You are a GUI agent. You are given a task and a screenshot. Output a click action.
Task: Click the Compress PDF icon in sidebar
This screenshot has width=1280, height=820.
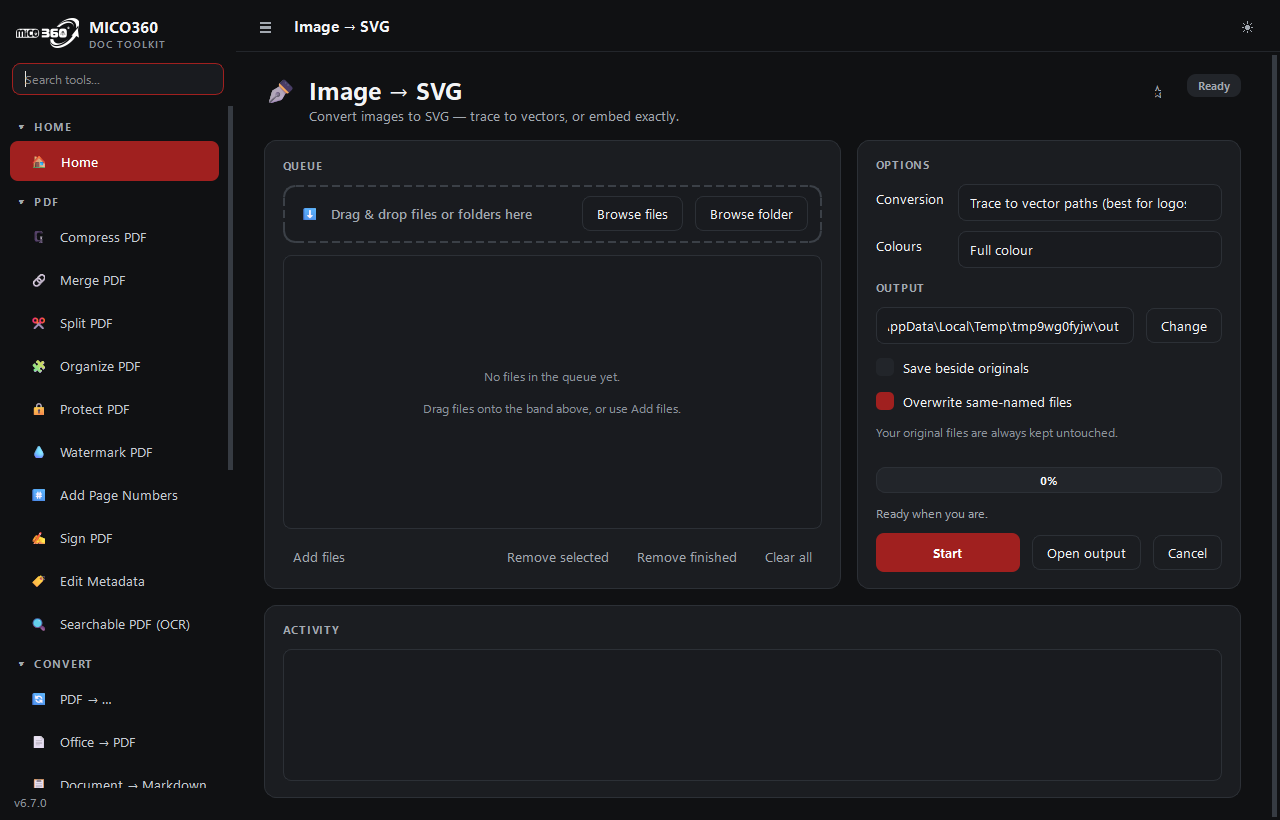[39, 238]
